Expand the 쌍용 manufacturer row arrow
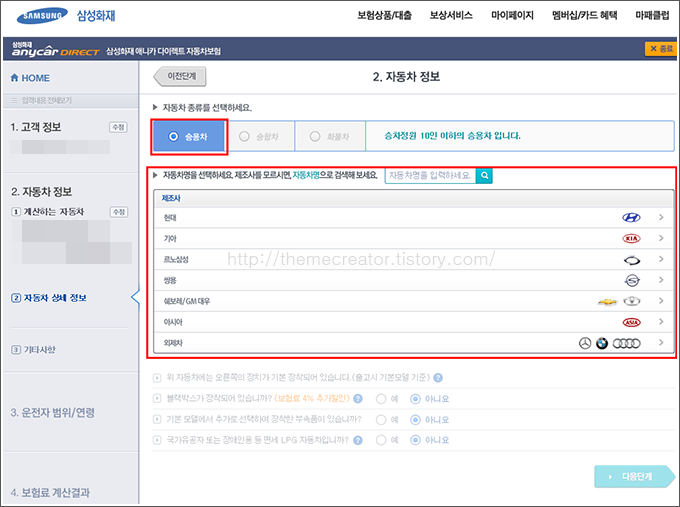 661,280
